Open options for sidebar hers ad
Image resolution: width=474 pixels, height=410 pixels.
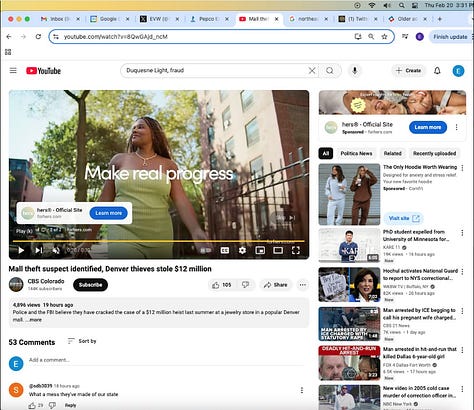click(x=456, y=127)
